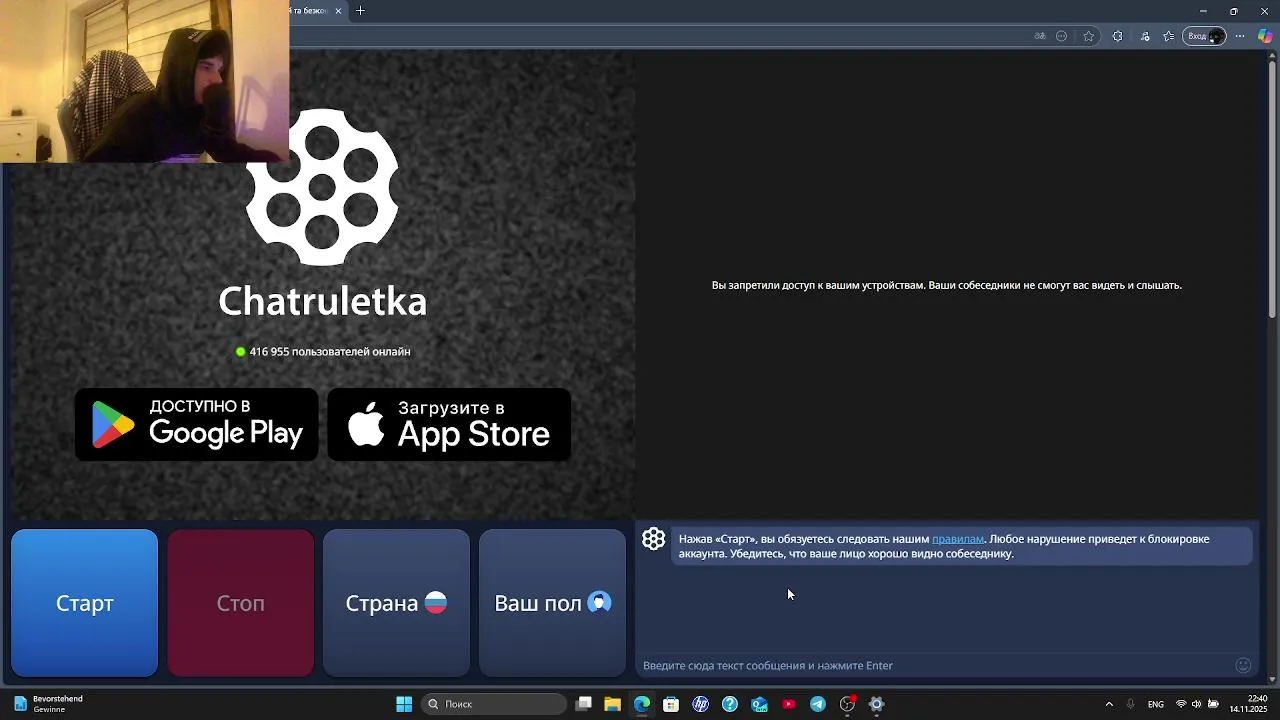Open the HP app on the taskbar

click(x=701, y=704)
